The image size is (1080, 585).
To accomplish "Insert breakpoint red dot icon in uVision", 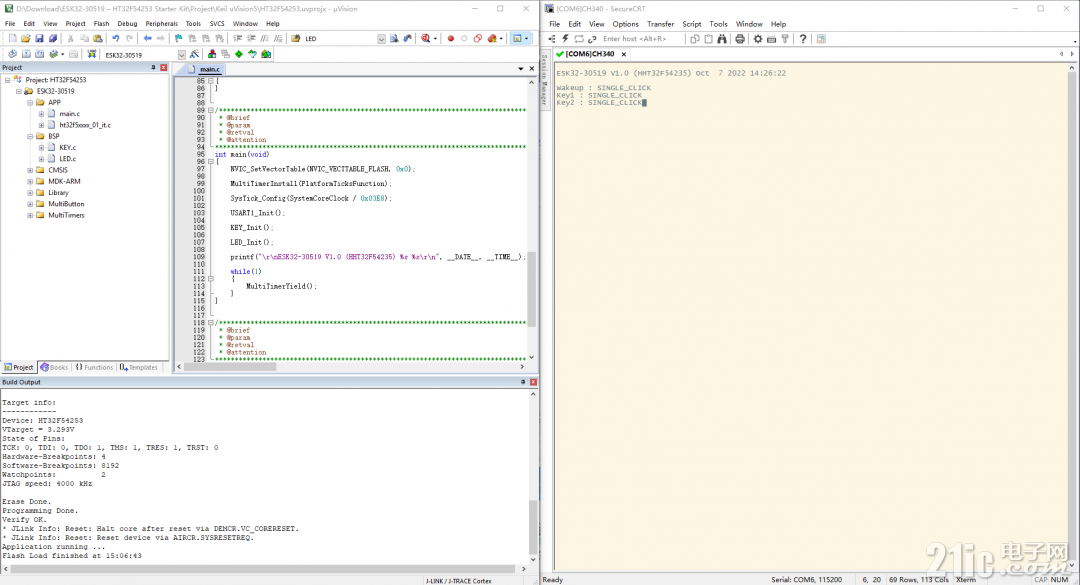I will pos(450,39).
